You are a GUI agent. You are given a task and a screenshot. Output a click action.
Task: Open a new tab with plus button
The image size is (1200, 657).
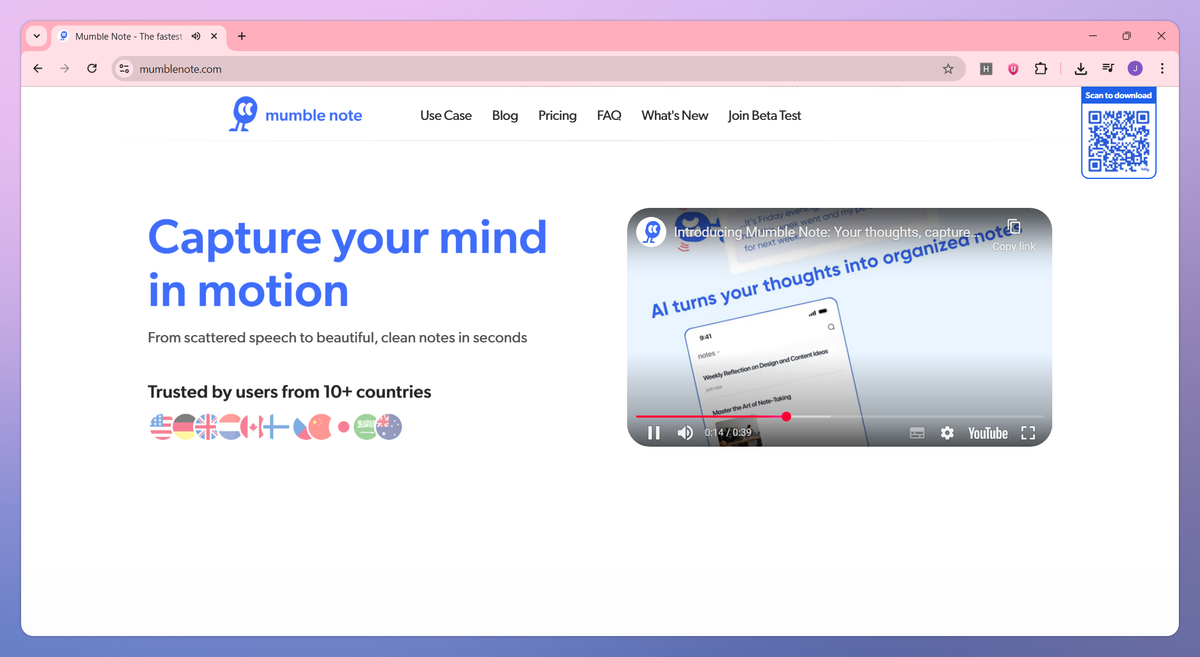(242, 36)
